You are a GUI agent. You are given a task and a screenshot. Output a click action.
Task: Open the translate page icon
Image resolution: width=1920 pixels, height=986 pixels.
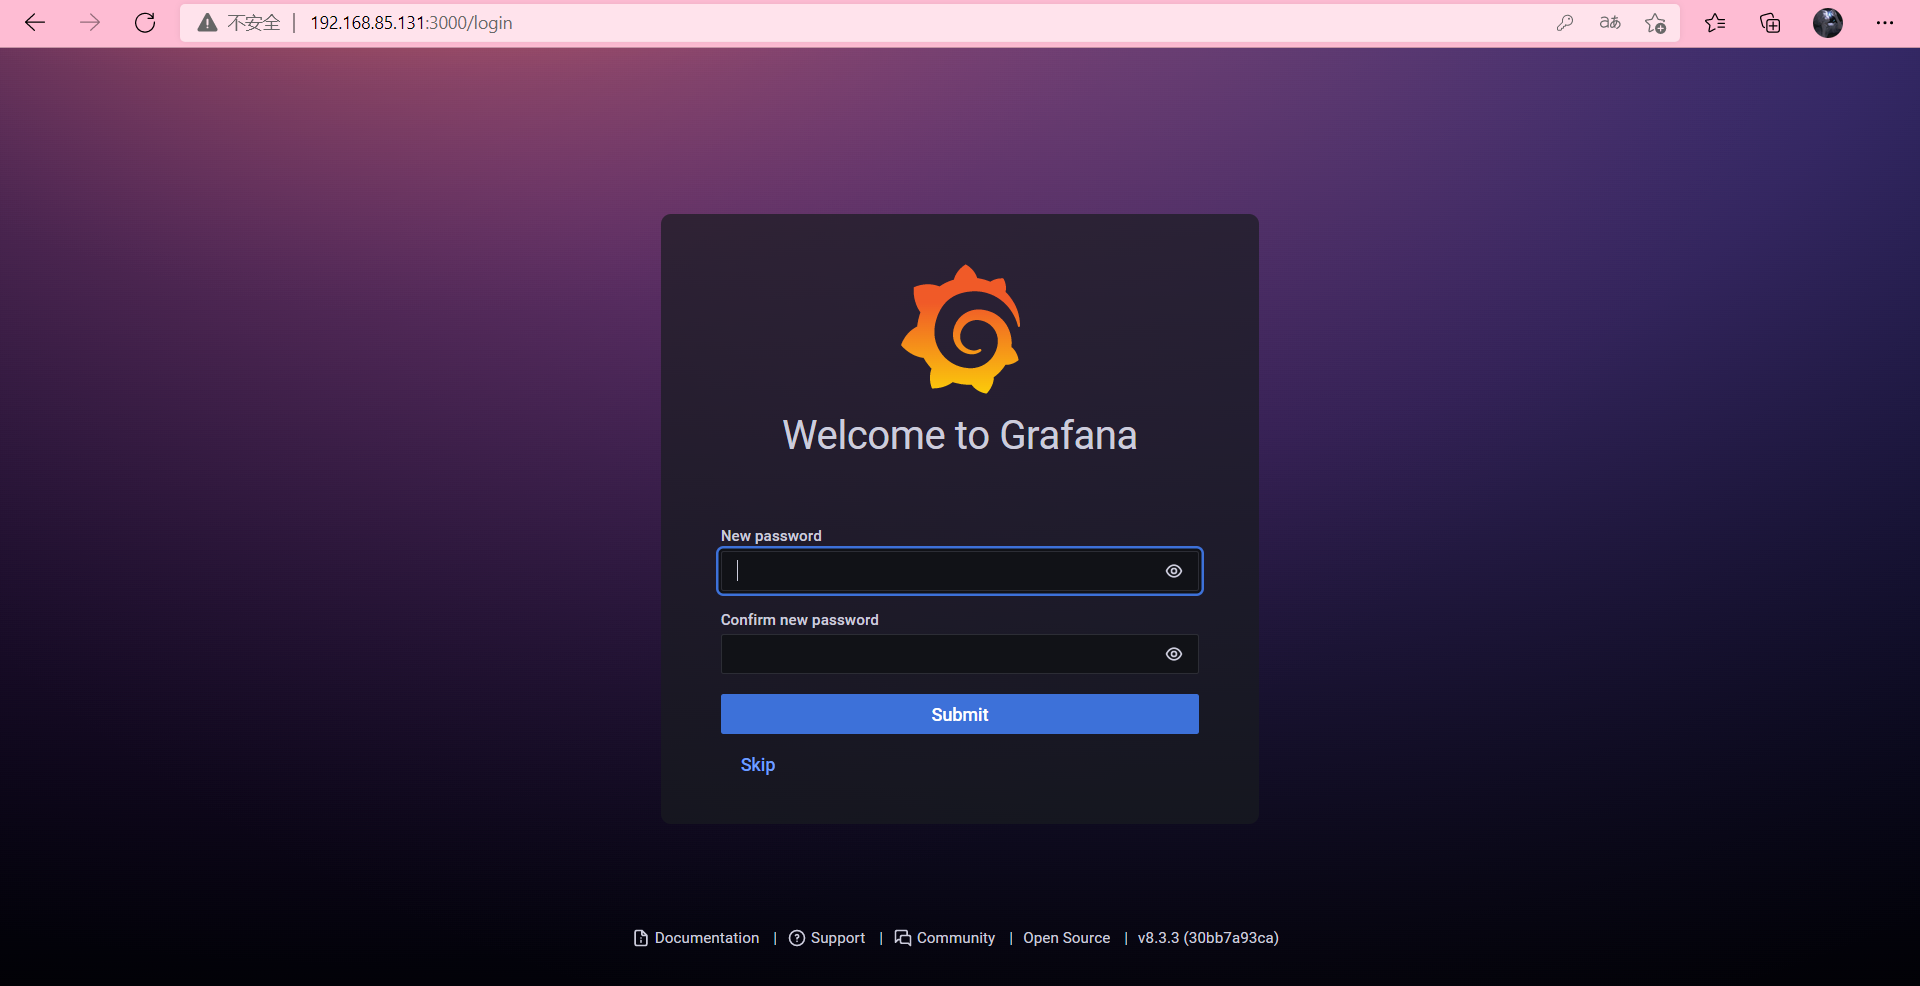(1610, 23)
